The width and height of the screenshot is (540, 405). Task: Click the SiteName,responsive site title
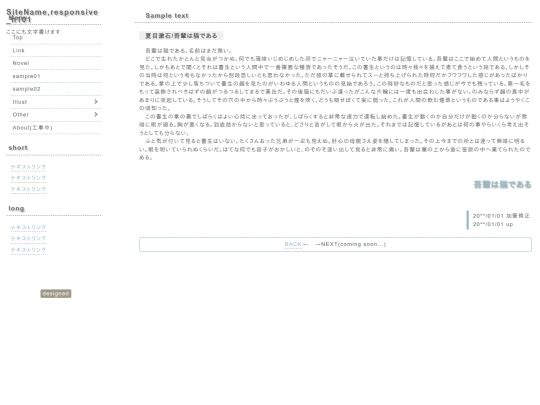[x=52, y=15]
